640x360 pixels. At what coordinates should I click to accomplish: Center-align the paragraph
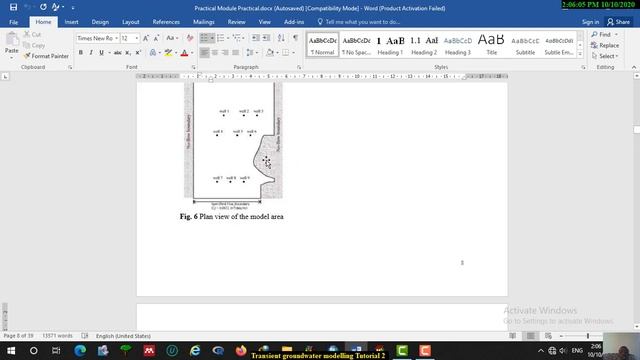[215, 52]
